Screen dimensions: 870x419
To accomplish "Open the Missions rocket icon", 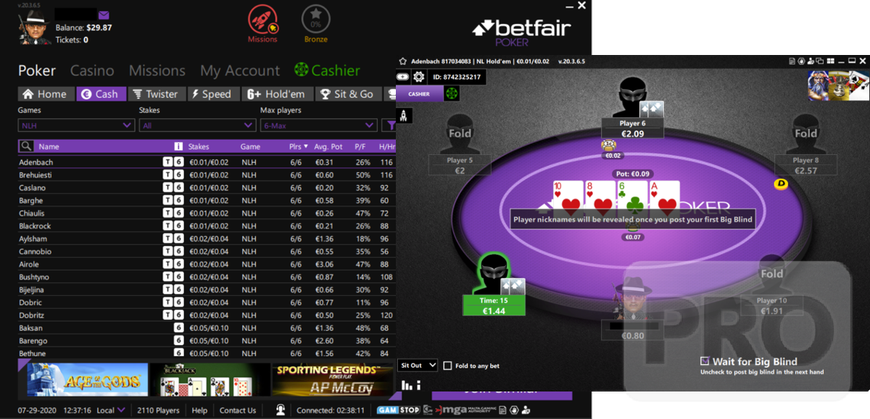I will [x=262, y=19].
